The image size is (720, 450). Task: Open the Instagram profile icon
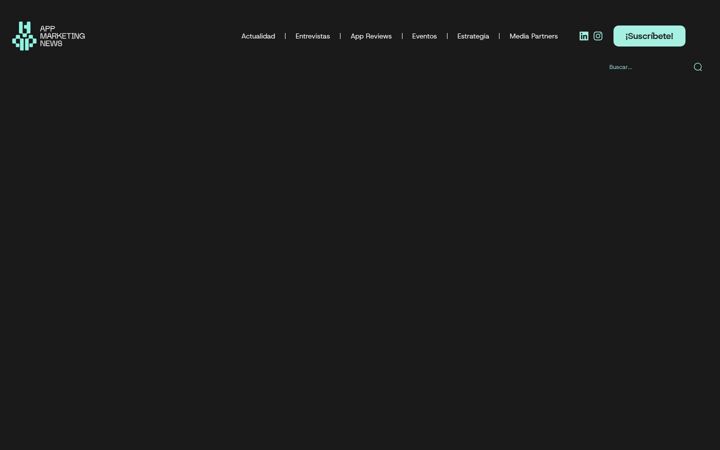pyautogui.click(x=598, y=36)
